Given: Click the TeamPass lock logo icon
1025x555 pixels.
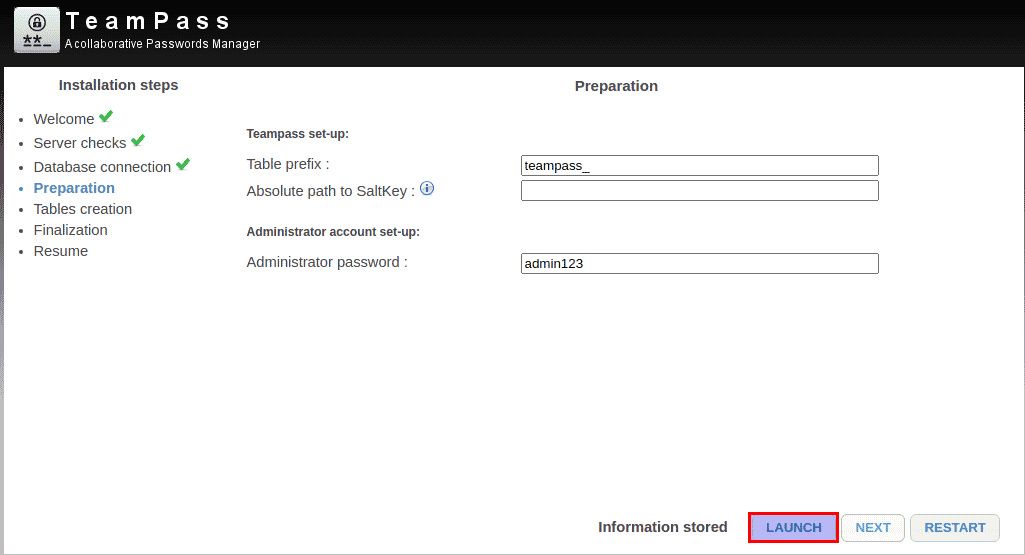Looking at the screenshot, I should point(37,30).
